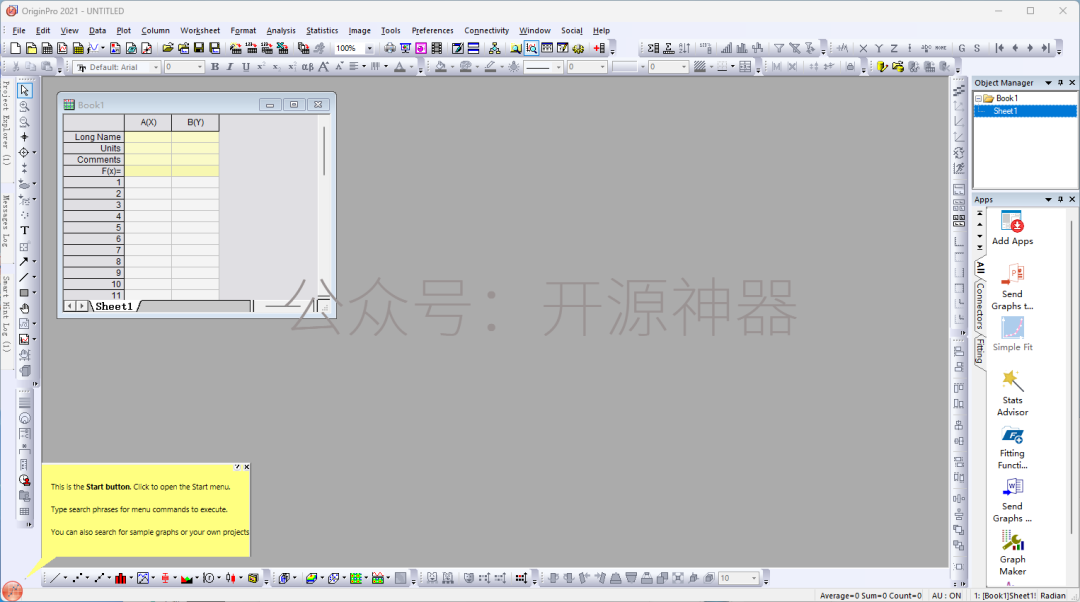The width and height of the screenshot is (1080, 602).
Task: Underline the selected text
Action: (x=246, y=67)
